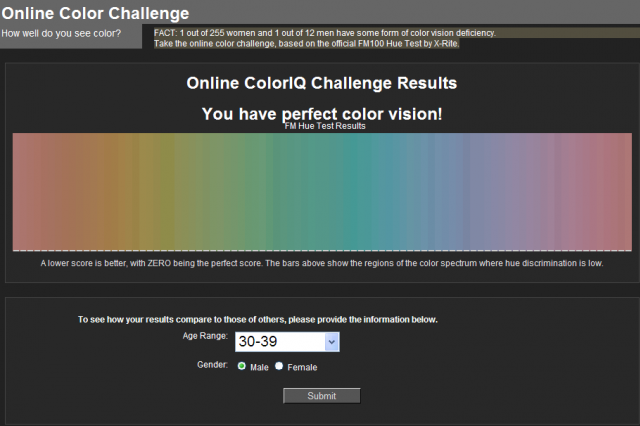Open the Age Range dropdown showing 30-39
The height and width of the screenshot is (426, 640).
pyautogui.click(x=287, y=342)
